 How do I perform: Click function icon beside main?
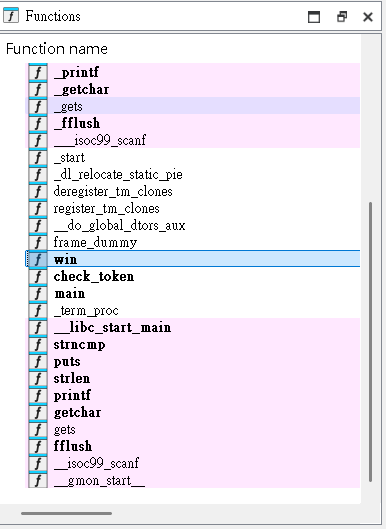38,293
